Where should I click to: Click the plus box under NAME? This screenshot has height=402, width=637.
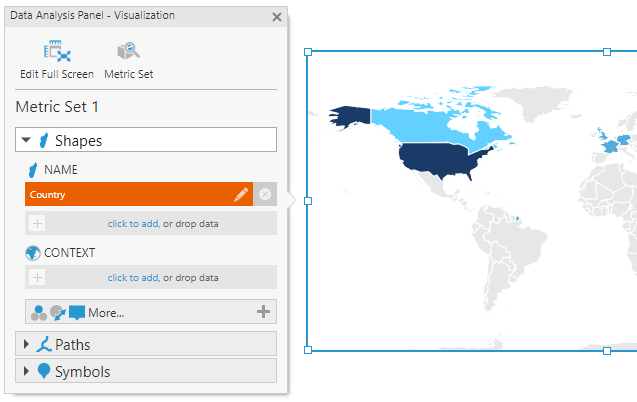tap(37, 224)
